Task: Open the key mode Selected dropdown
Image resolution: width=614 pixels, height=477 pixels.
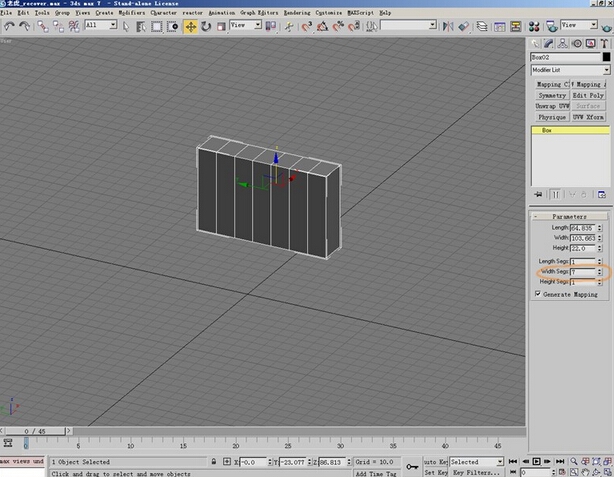Action: (476, 462)
